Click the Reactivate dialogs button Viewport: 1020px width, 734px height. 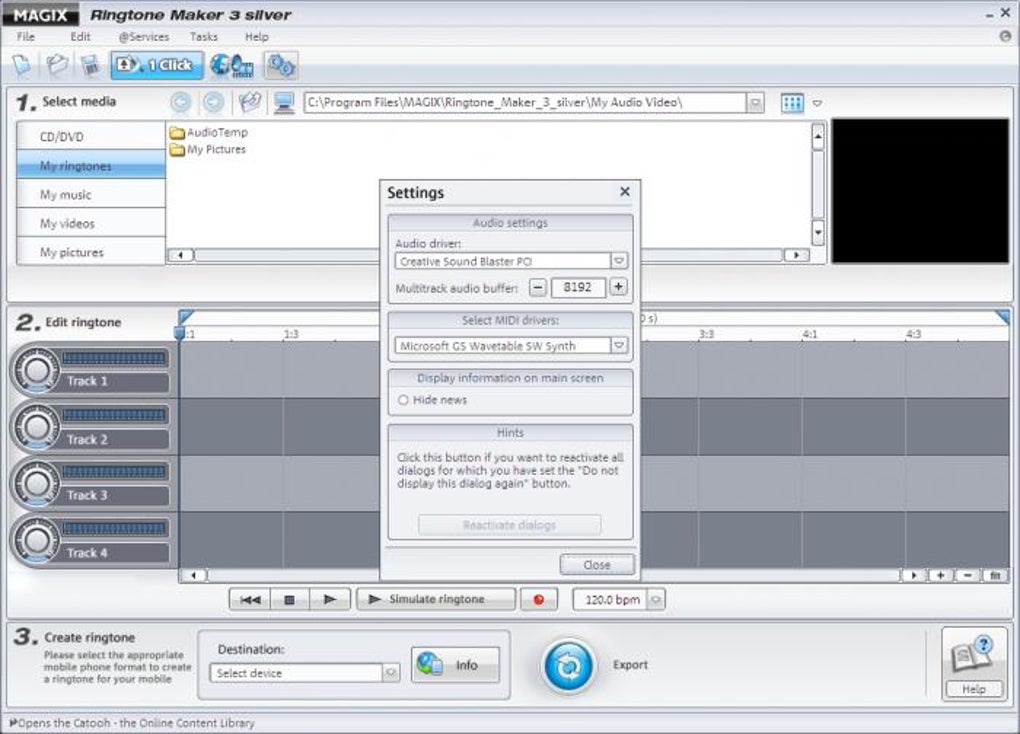click(x=509, y=524)
